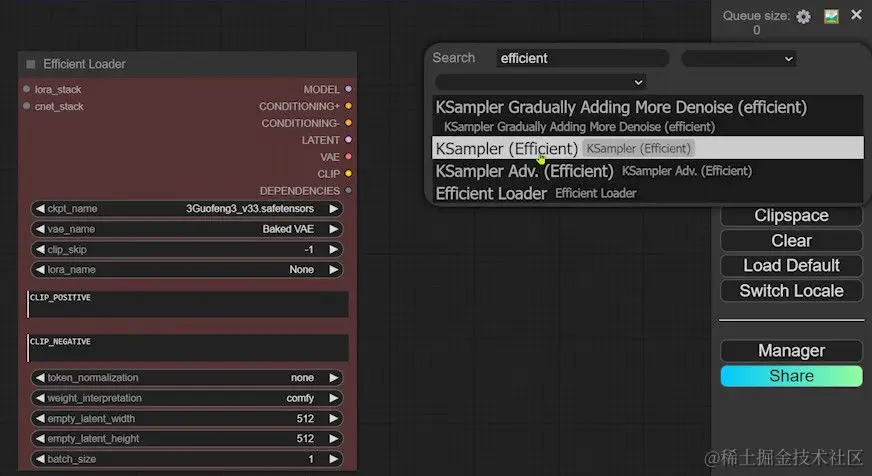
Task: Click the empty_latent_width value 512
Action: [x=305, y=419]
